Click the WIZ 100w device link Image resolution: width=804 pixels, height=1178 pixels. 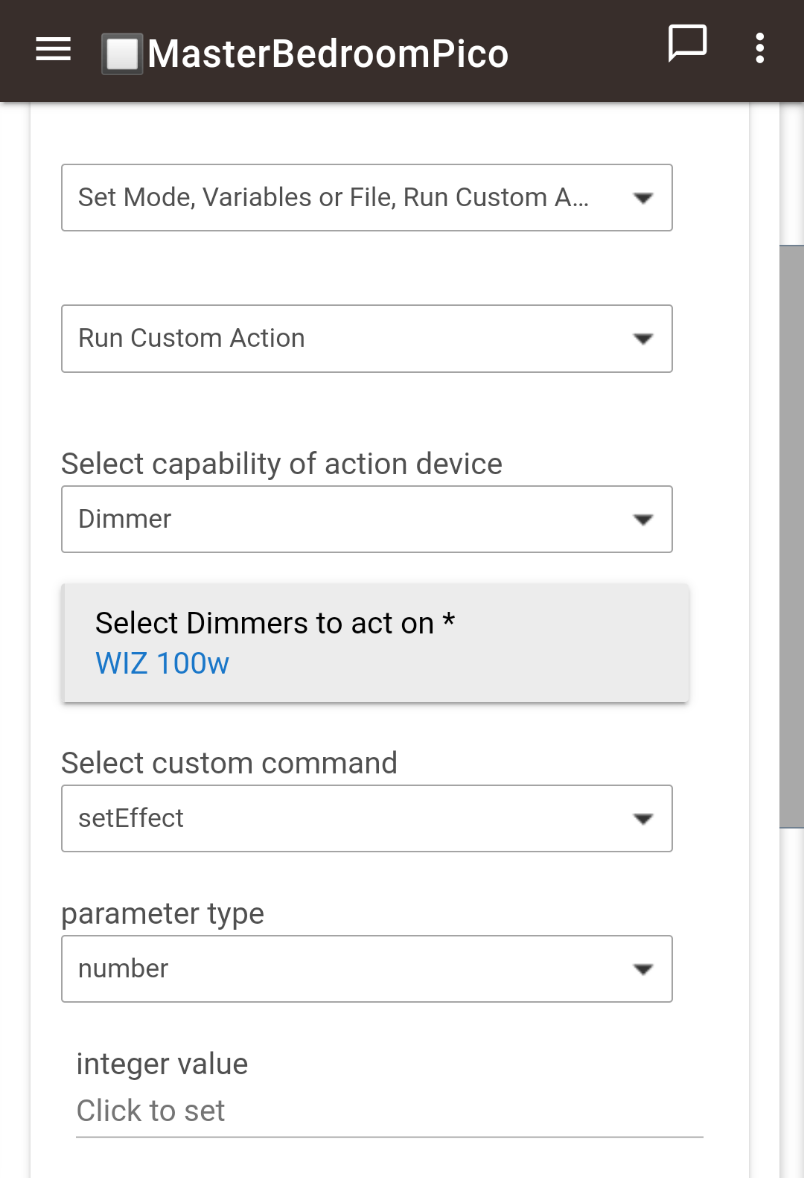tap(162, 664)
